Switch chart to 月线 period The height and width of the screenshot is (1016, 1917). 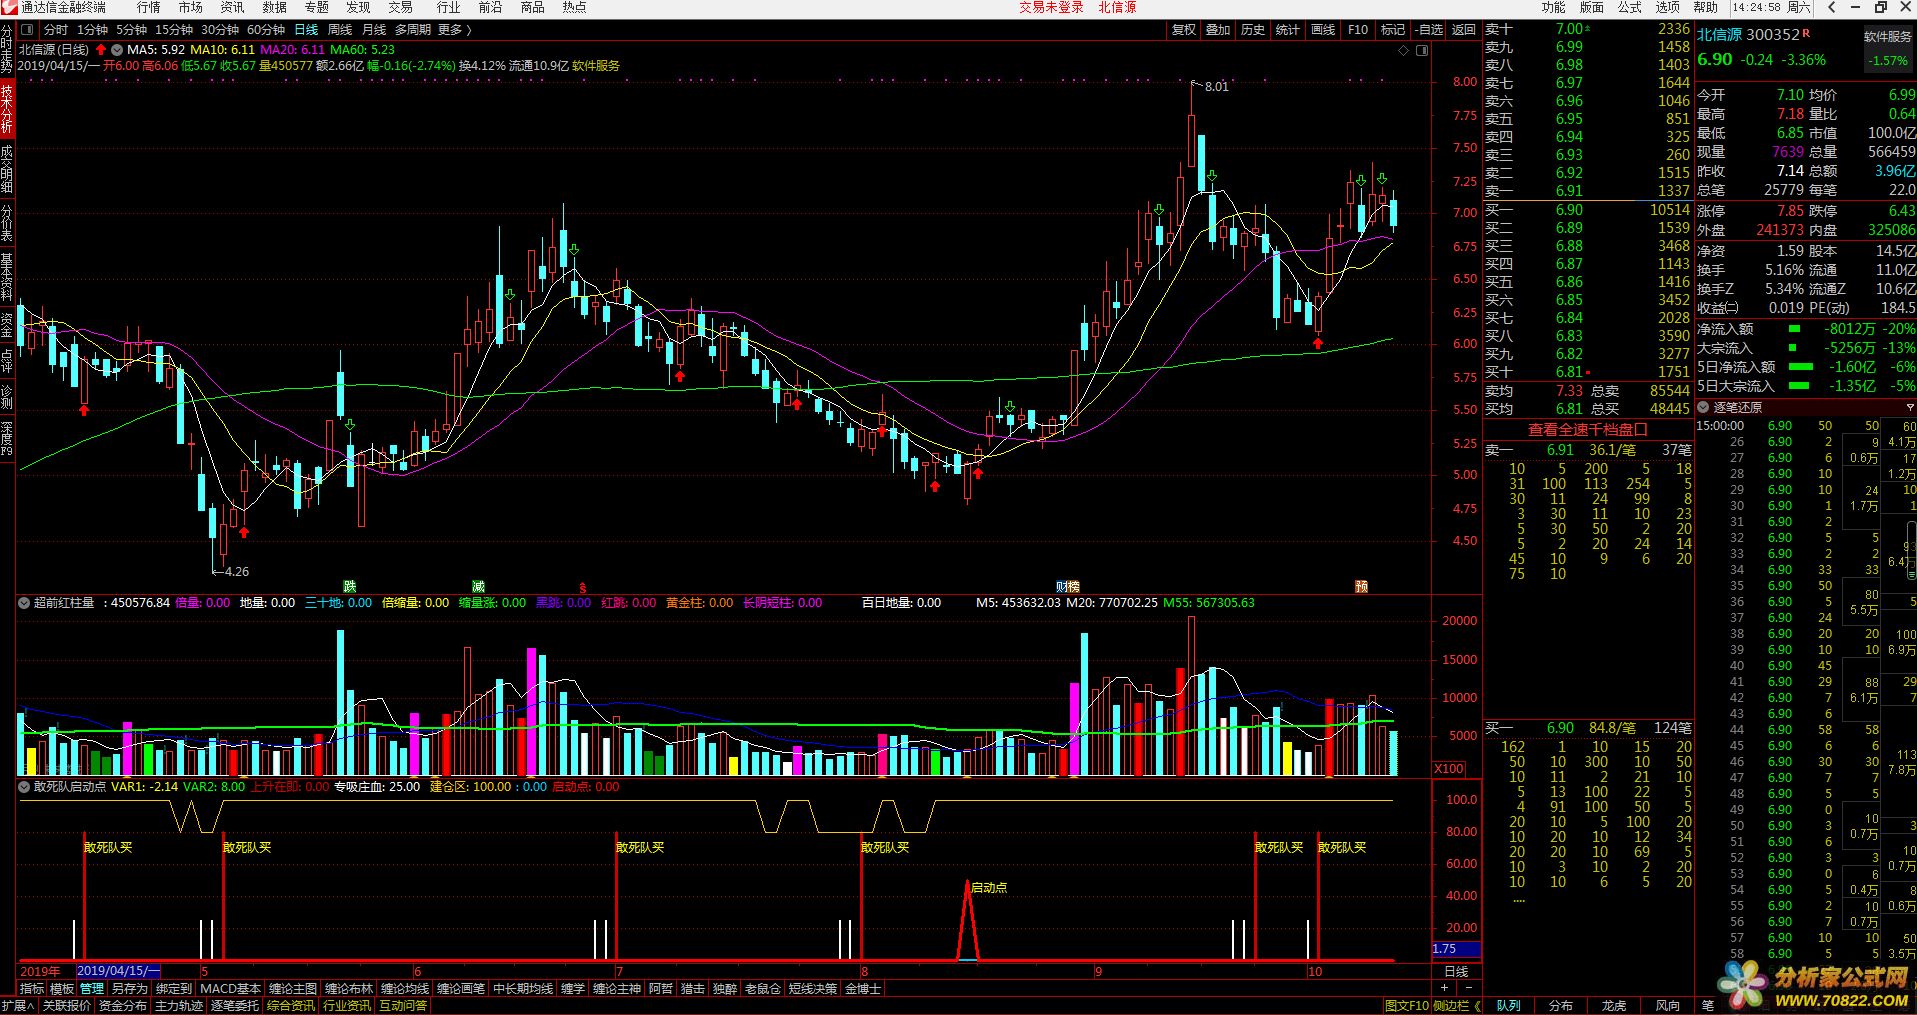point(374,30)
